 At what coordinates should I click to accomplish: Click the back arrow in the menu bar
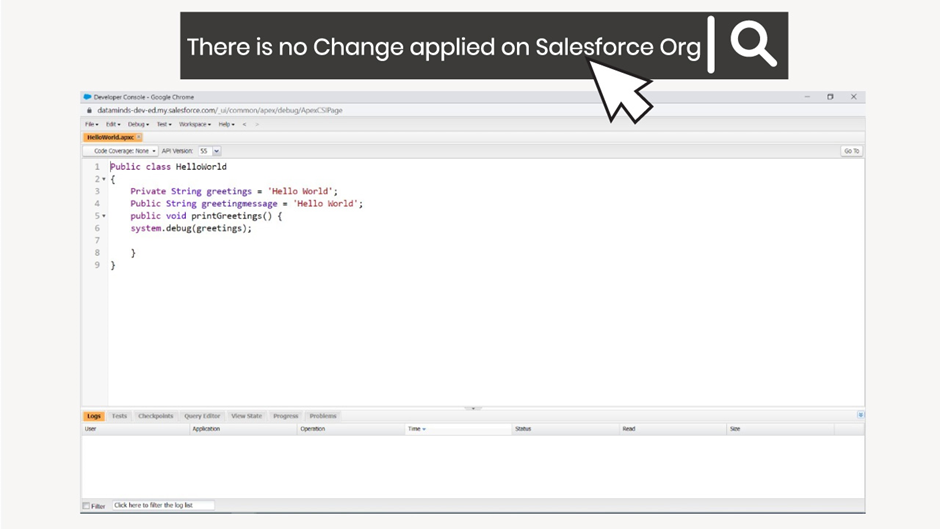pos(244,124)
